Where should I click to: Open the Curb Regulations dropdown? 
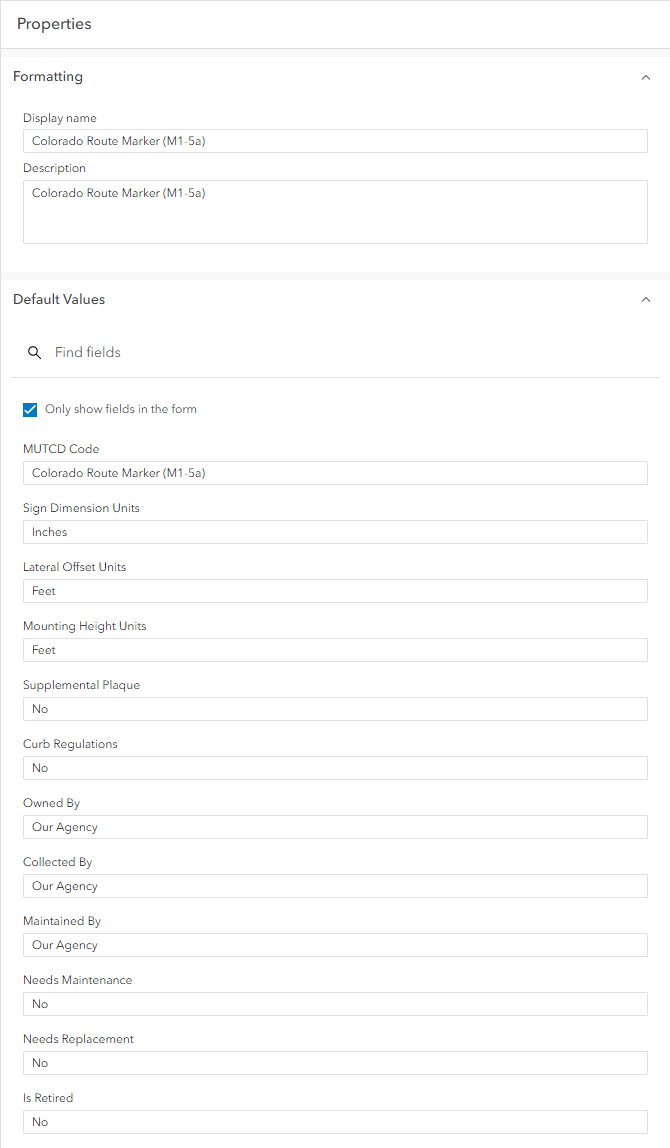point(335,767)
